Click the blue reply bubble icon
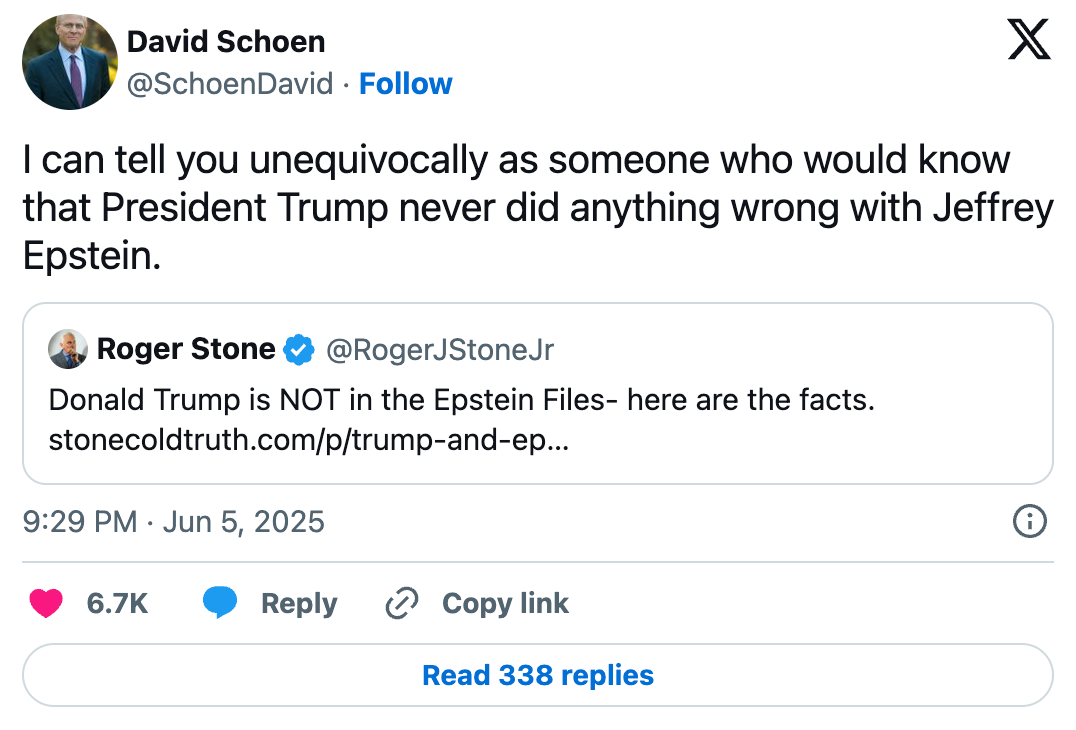Screen dimensions: 1076x730 point(220,602)
